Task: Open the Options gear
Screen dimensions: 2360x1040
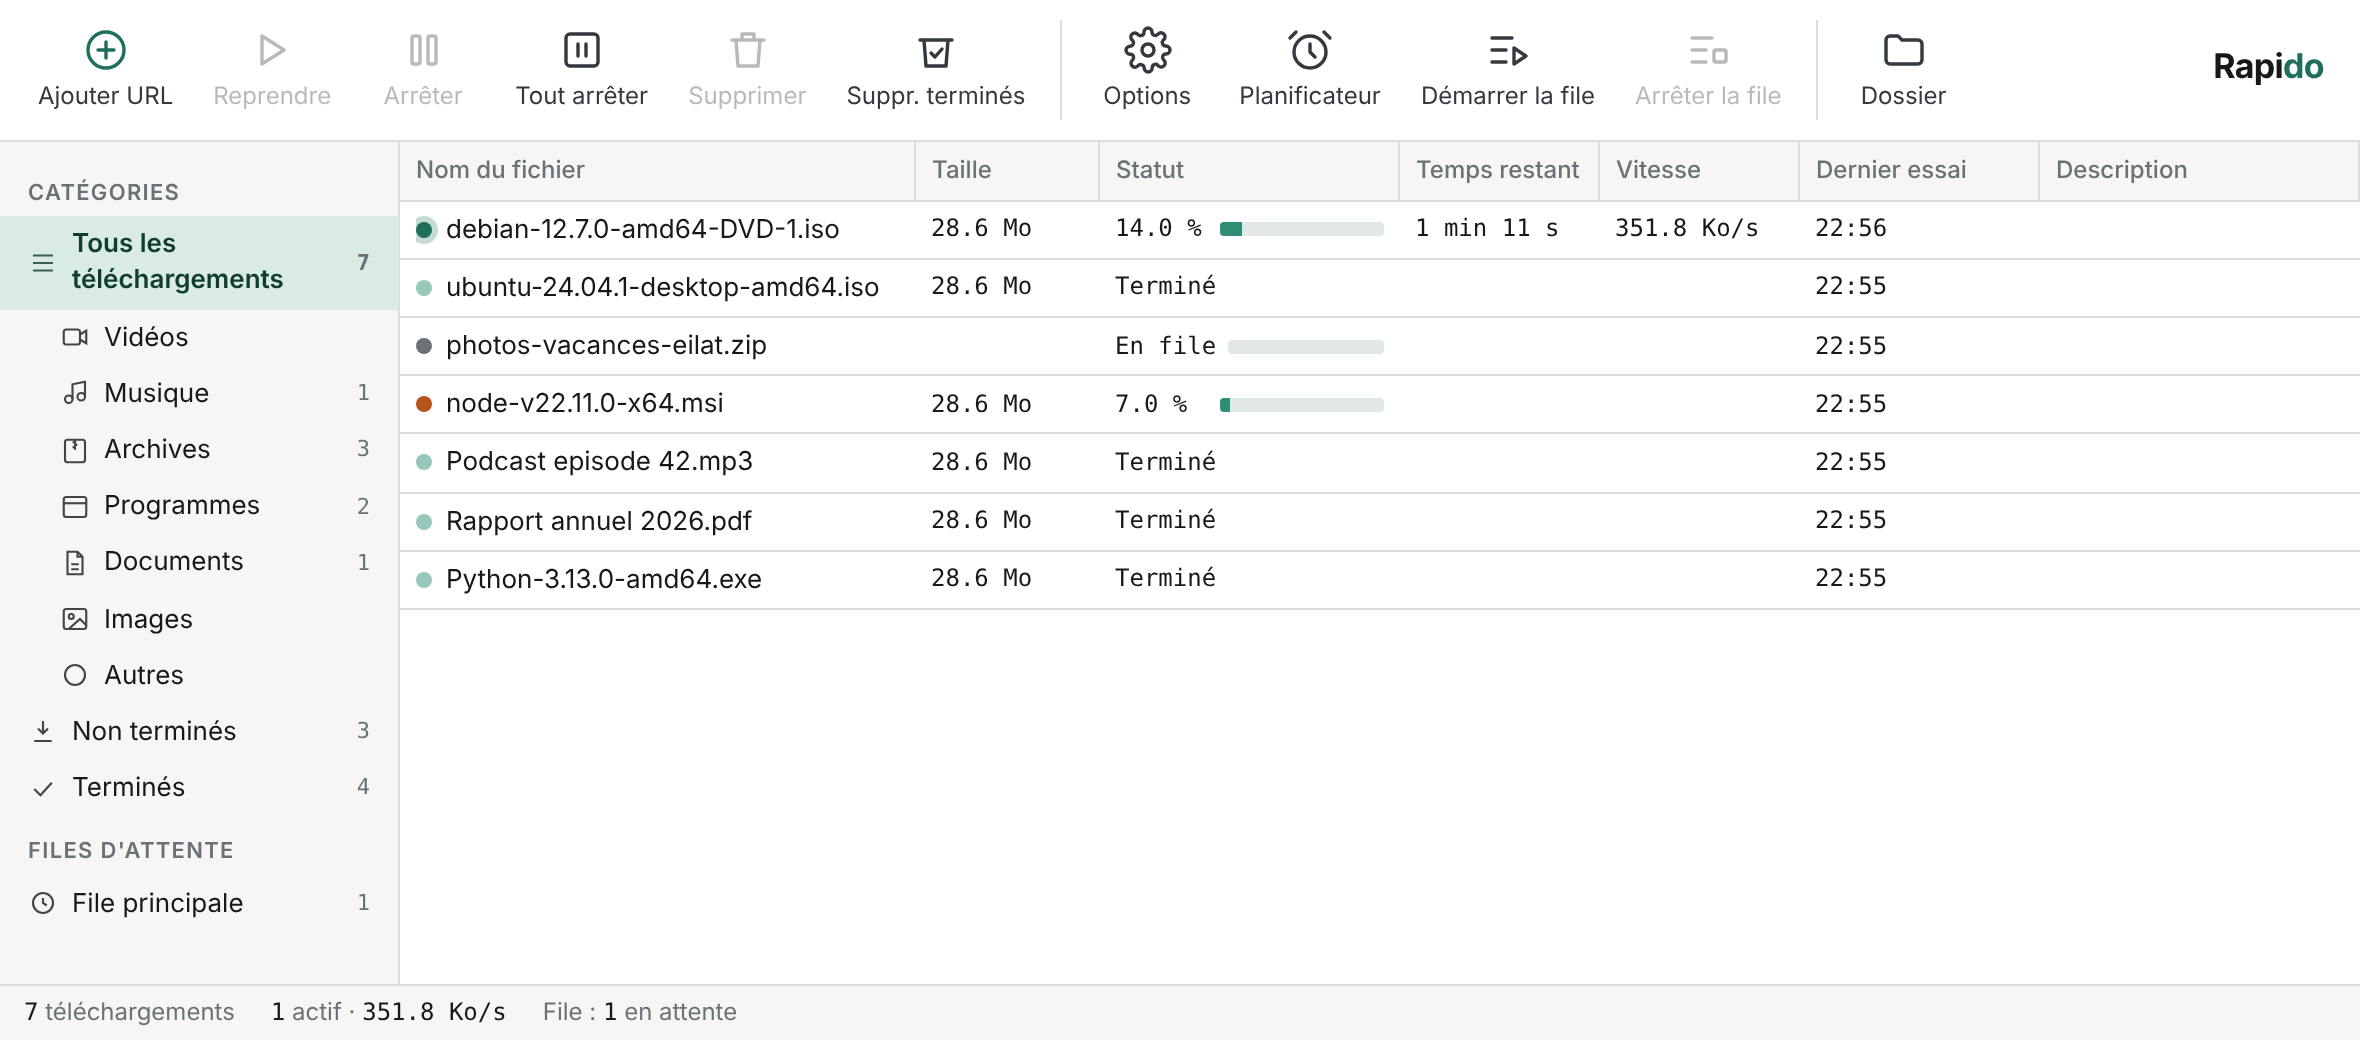Action: point(1147,50)
